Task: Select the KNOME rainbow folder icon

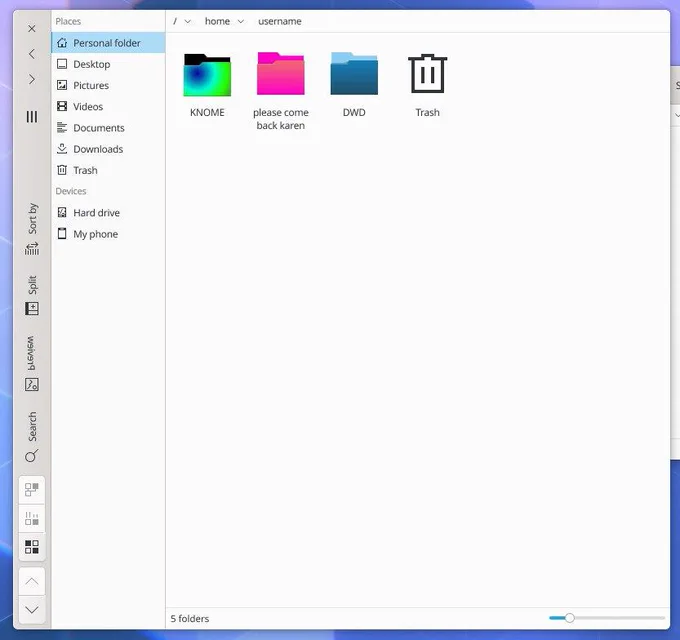Action: click(207, 75)
